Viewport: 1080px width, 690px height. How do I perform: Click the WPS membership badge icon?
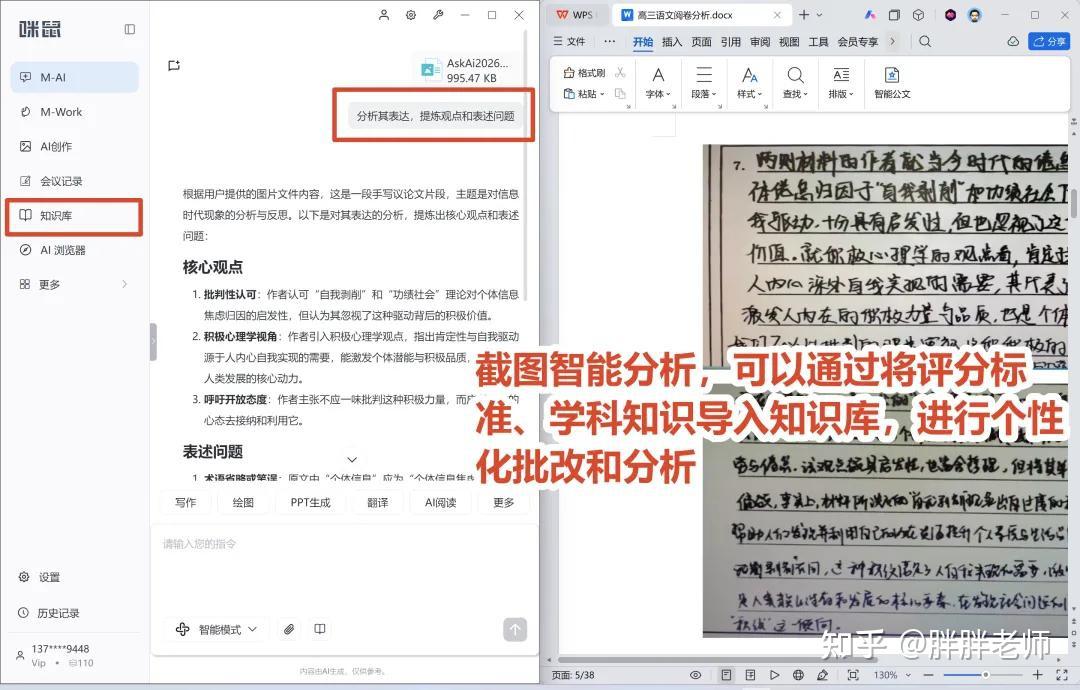(951, 14)
